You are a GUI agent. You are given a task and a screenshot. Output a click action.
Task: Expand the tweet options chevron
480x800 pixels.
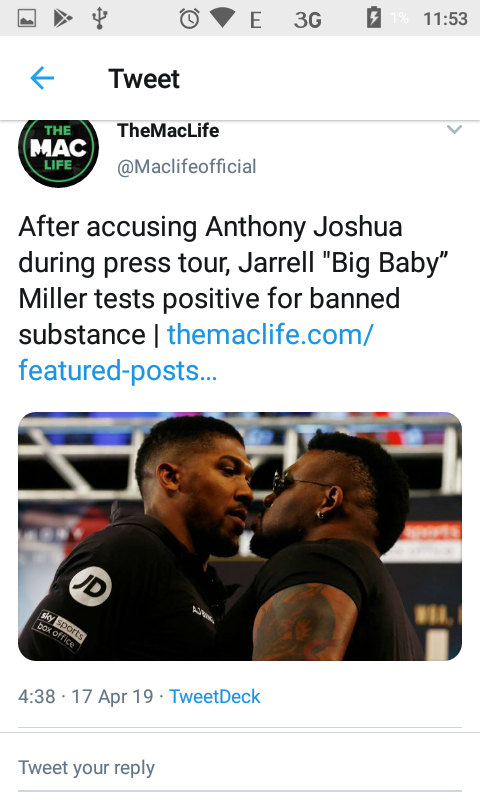[x=454, y=130]
